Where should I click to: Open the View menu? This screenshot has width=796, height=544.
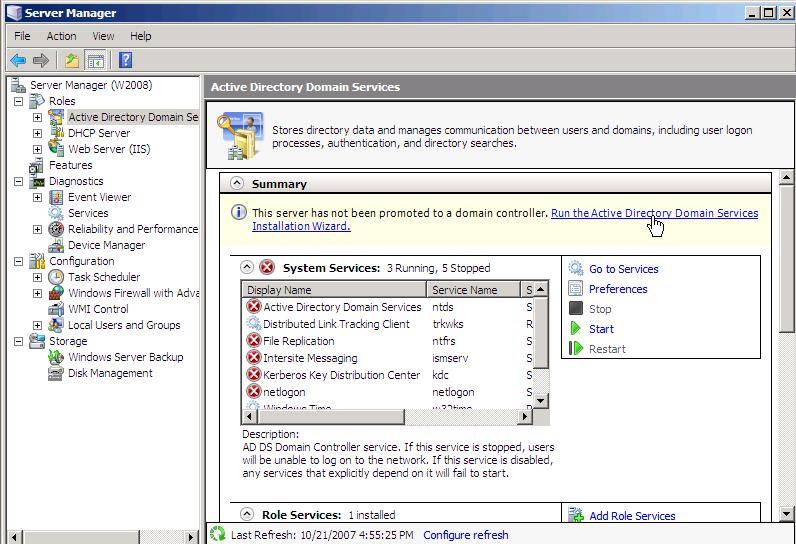click(103, 36)
